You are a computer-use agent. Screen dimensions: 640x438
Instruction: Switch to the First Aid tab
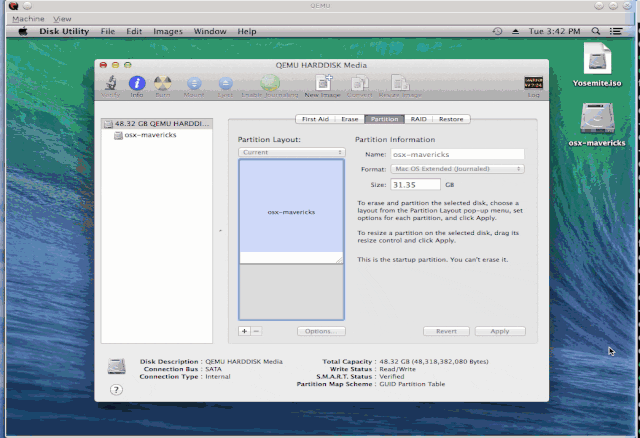coord(315,119)
